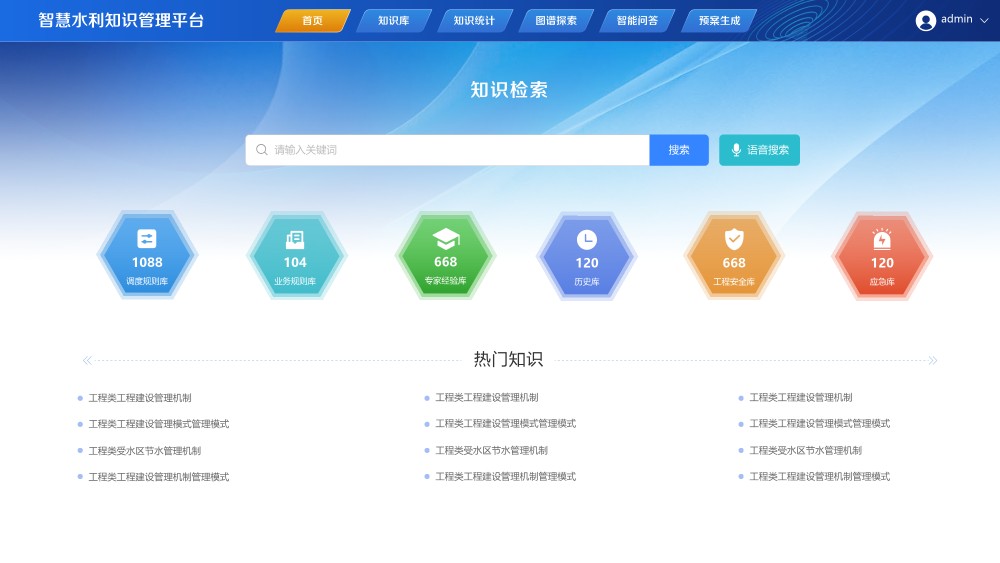Open first-column 工程类受水区节水管理机制 link
This screenshot has height=563, width=1000.
tap(145, 451)
